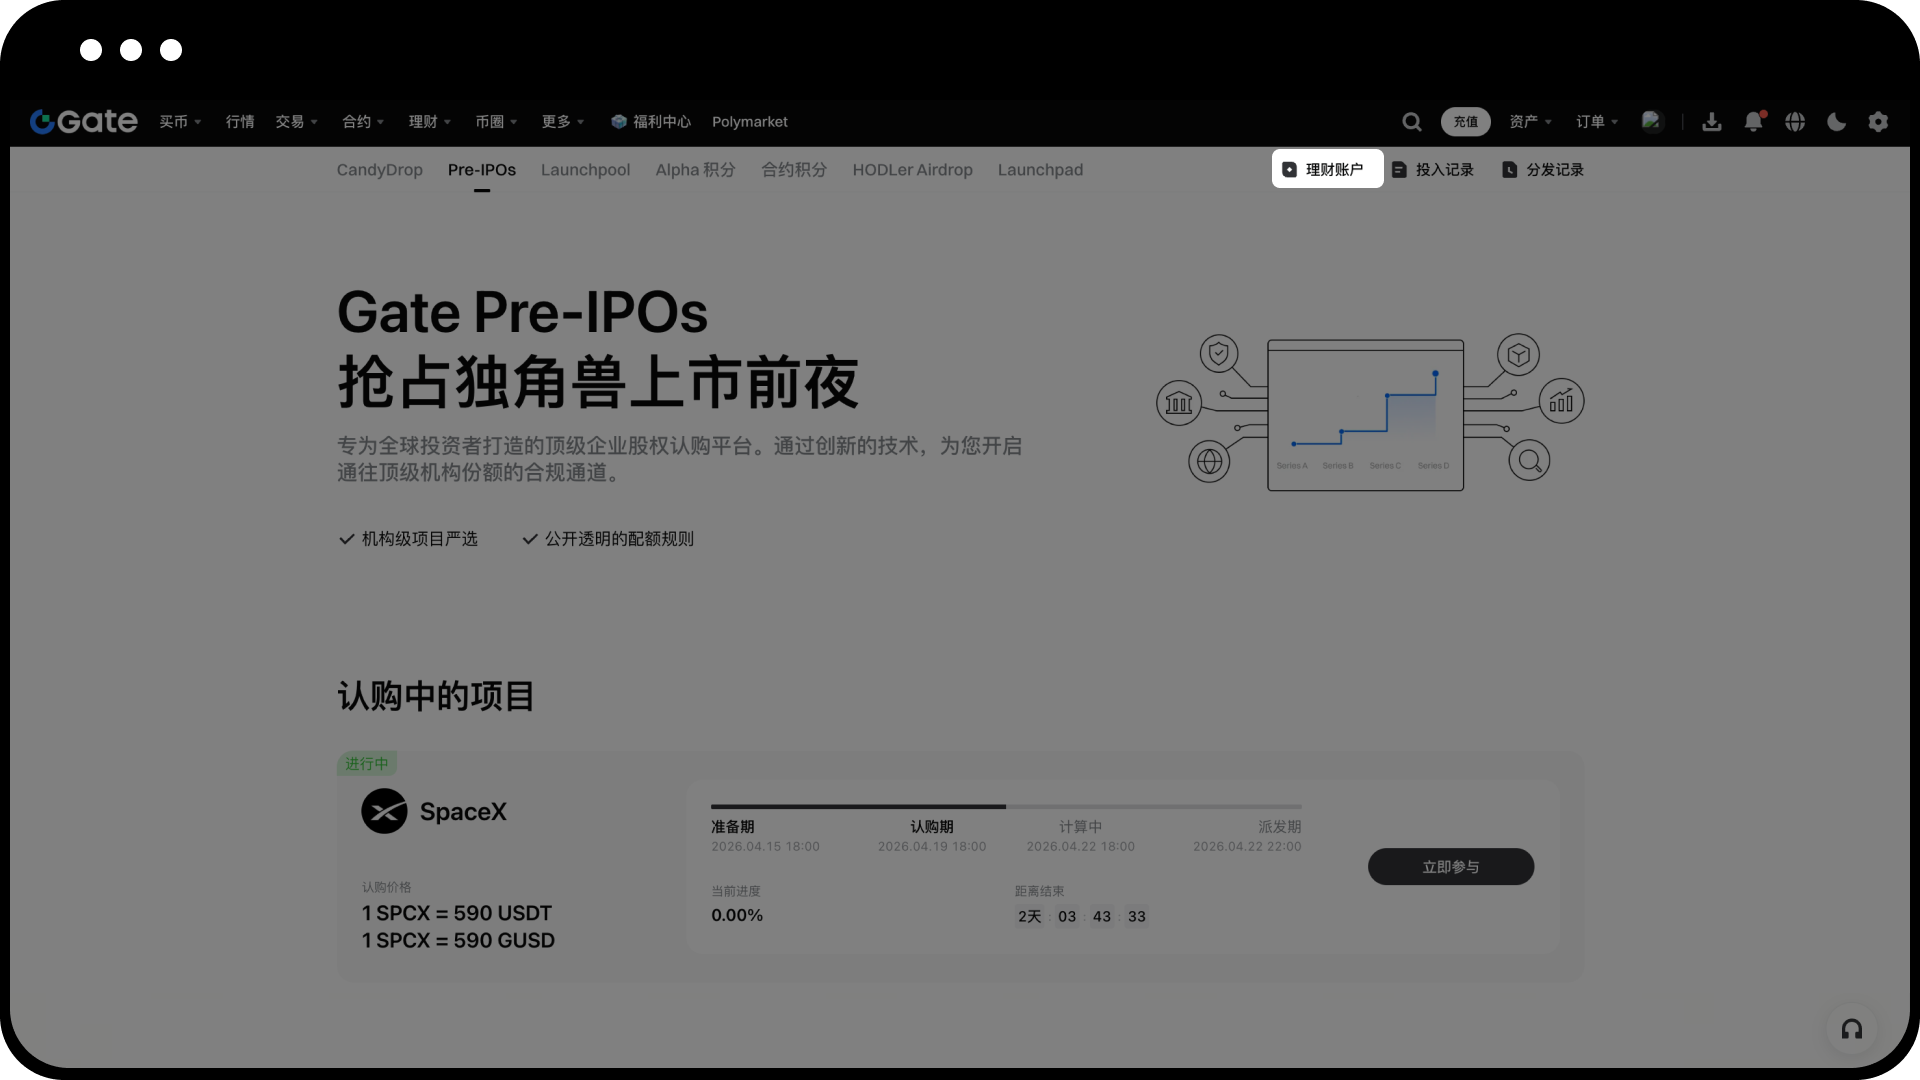Click the SpaceX project logo
Viewport: 1920px width, 1080px height.
tap(384, 811)
